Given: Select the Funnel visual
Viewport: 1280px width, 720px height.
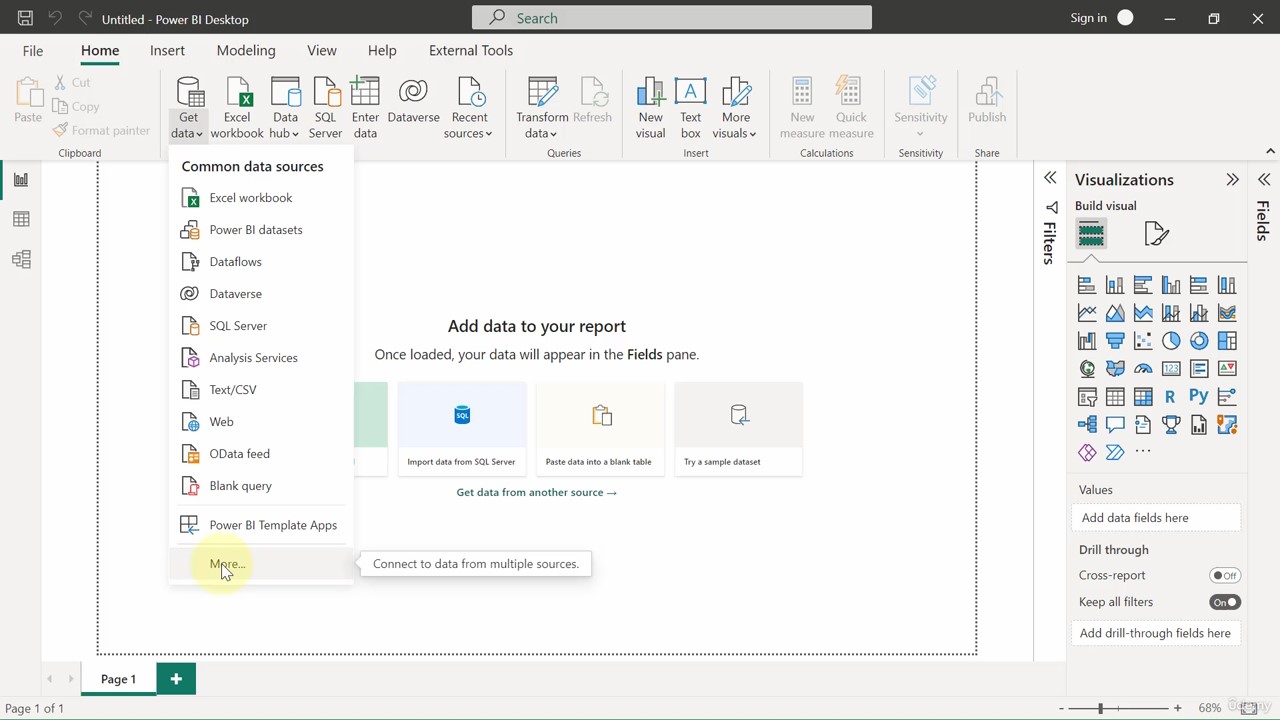Looking at the screenshot, I should click(x=1115, y=341).
